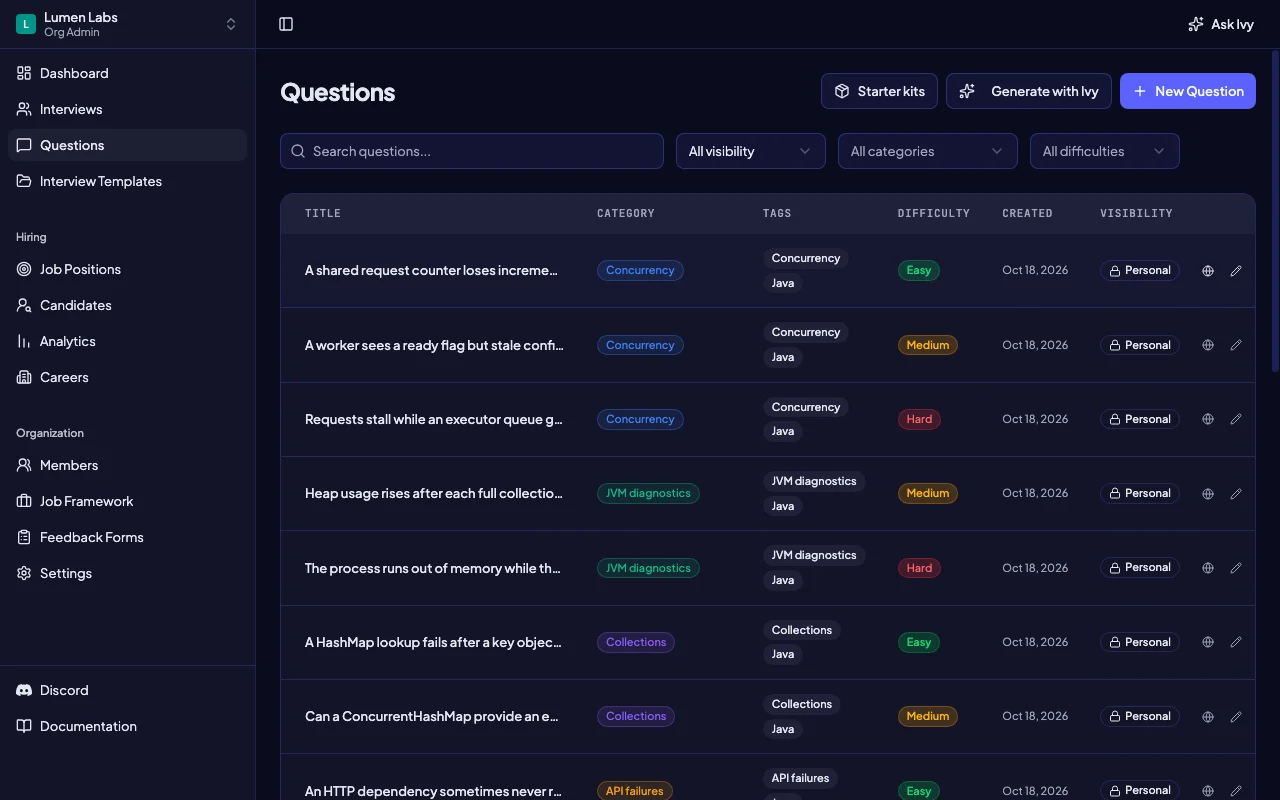Open the Lumen Labs organization switcher
The width and height of the screenshot is (1280, 800).
tap(127, 24)
